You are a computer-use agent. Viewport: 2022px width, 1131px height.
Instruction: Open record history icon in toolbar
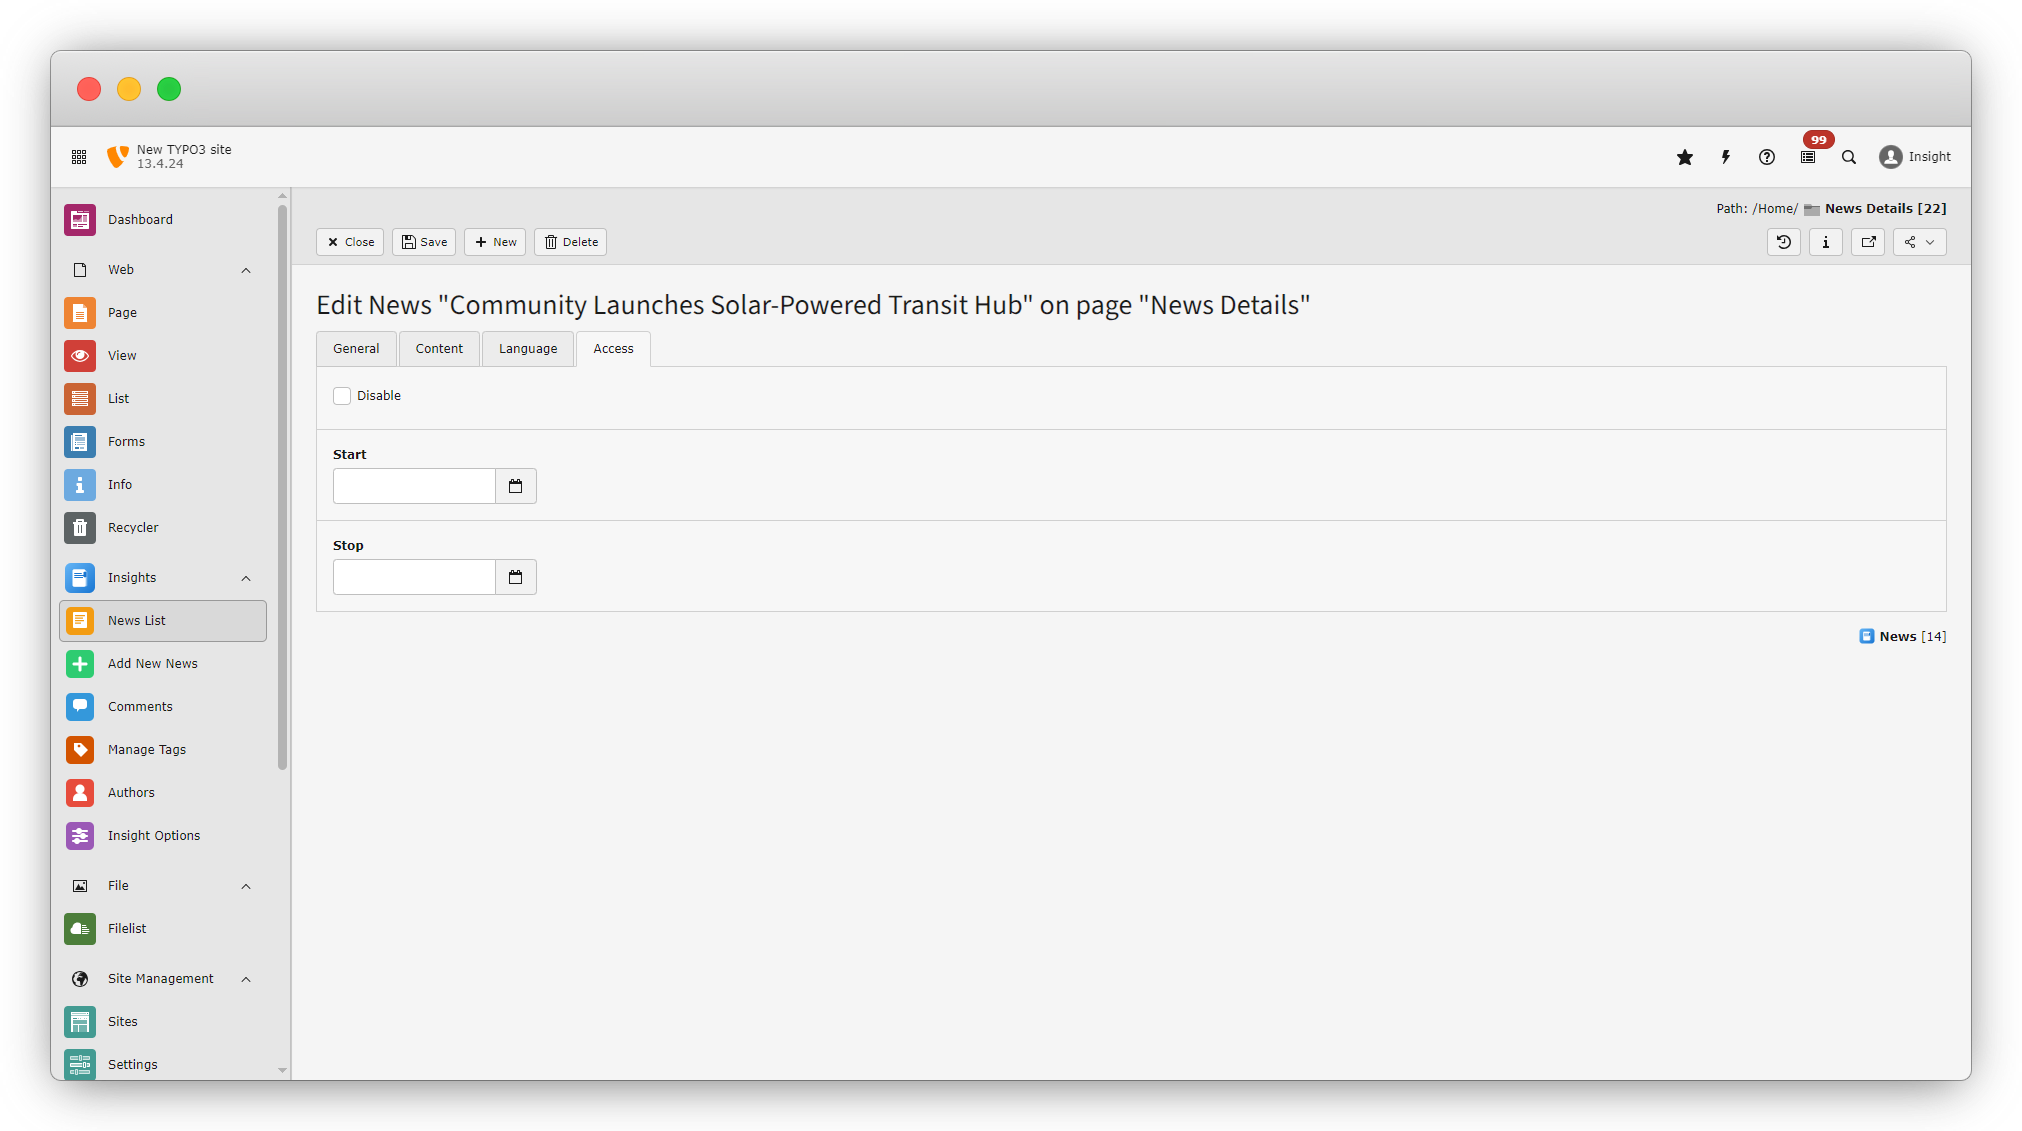tap(1783, 242)
